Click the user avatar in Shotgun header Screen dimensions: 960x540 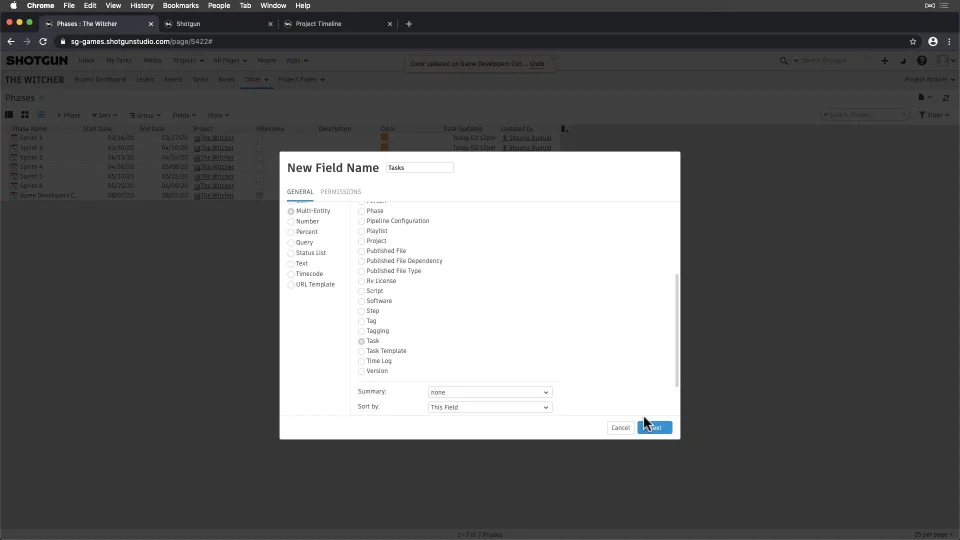(x=943, y=61)
